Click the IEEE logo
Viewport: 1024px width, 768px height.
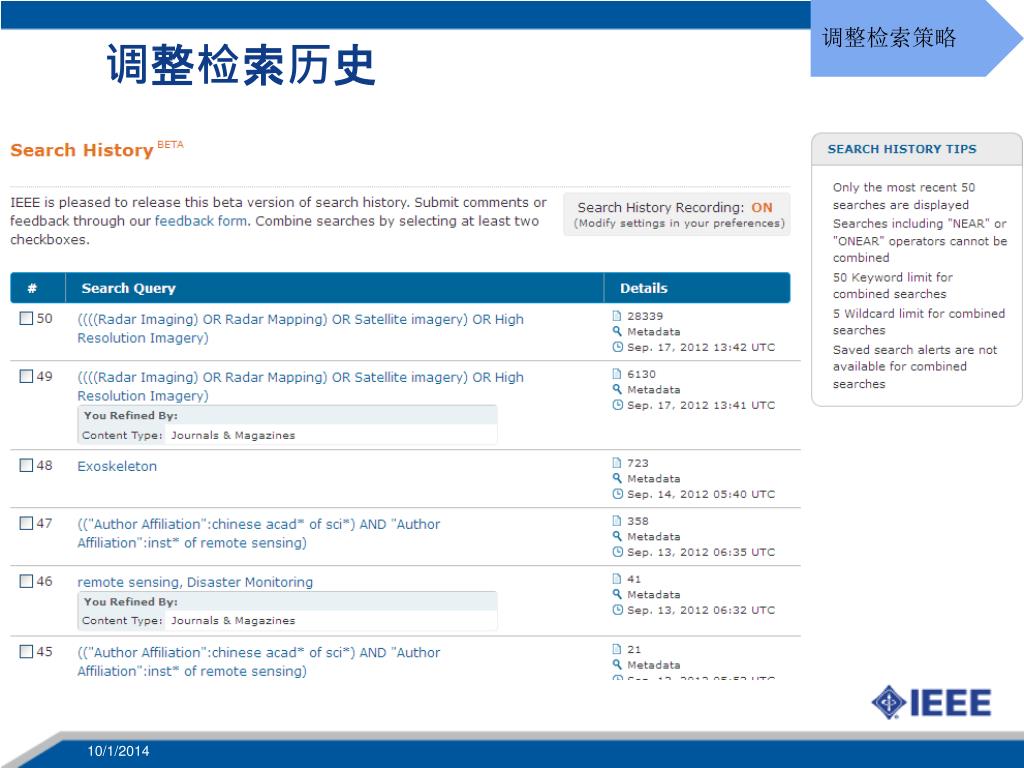931,703
